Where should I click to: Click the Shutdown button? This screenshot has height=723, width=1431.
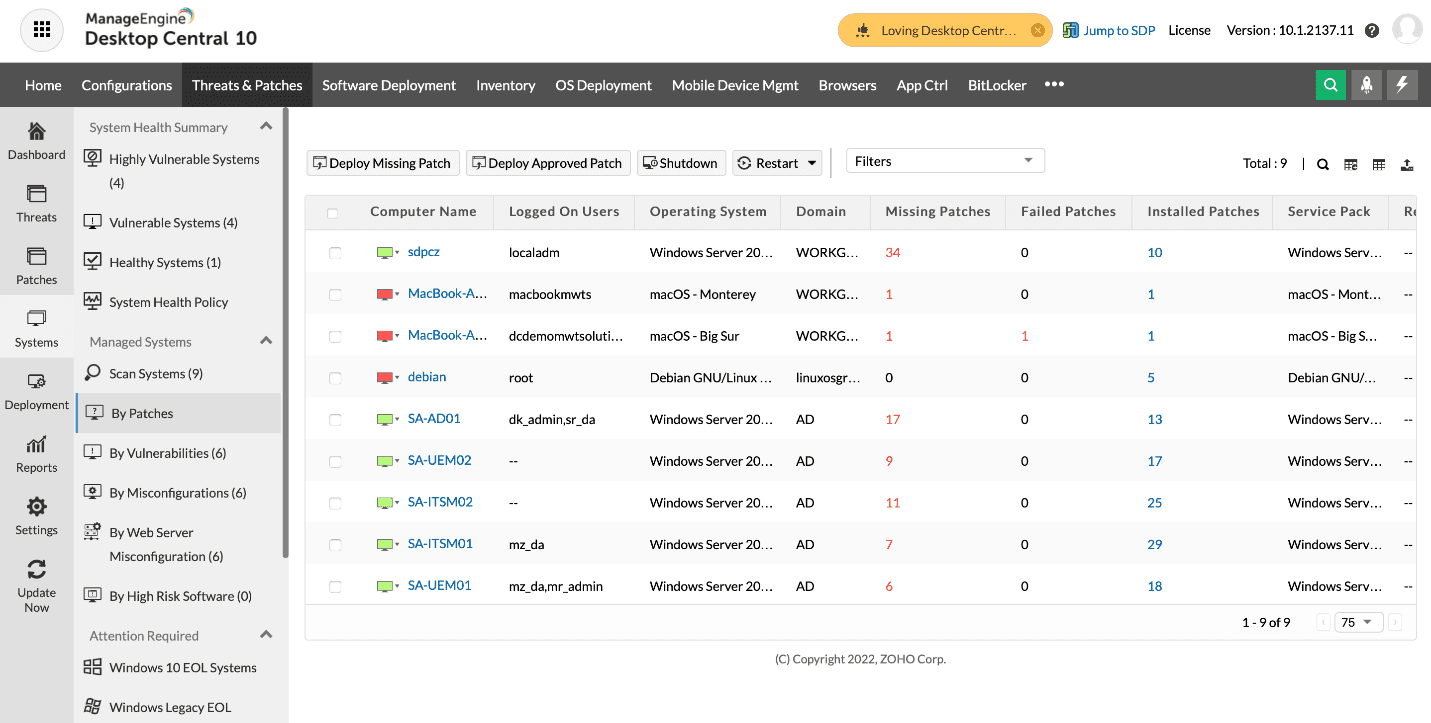(x=681, y=163)
